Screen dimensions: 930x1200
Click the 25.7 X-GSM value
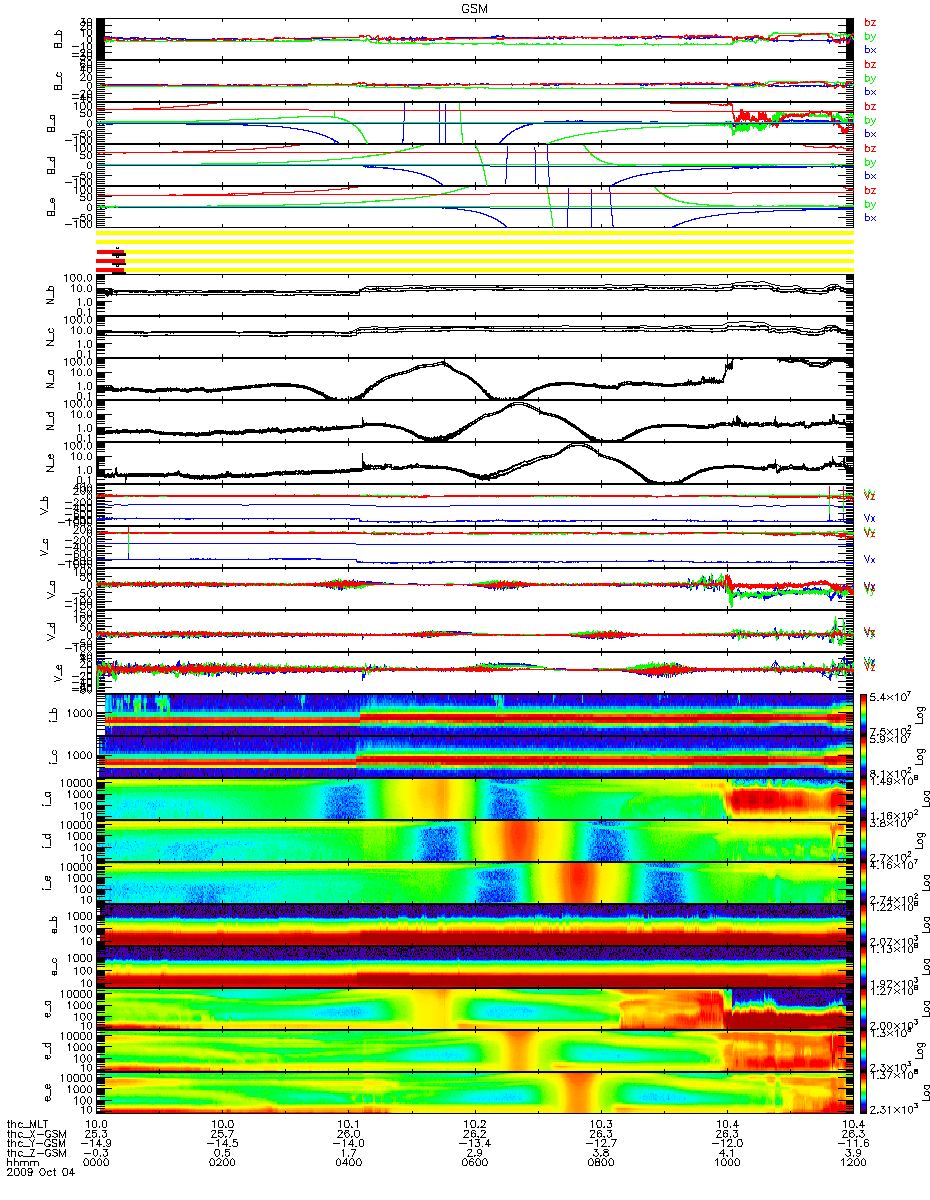223,1135
